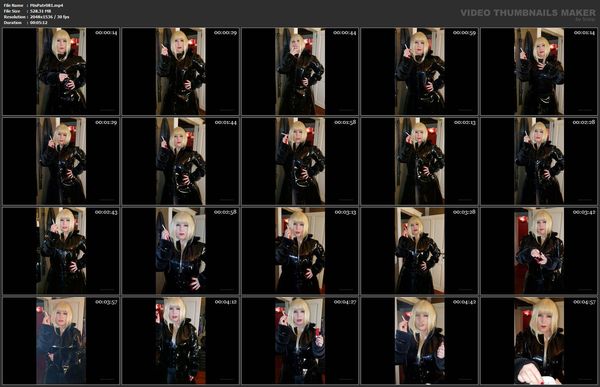Screen dimensions: 600x387
Task: Open the thumbnail marked 00:02:28
Action: [x=539, y=161]
